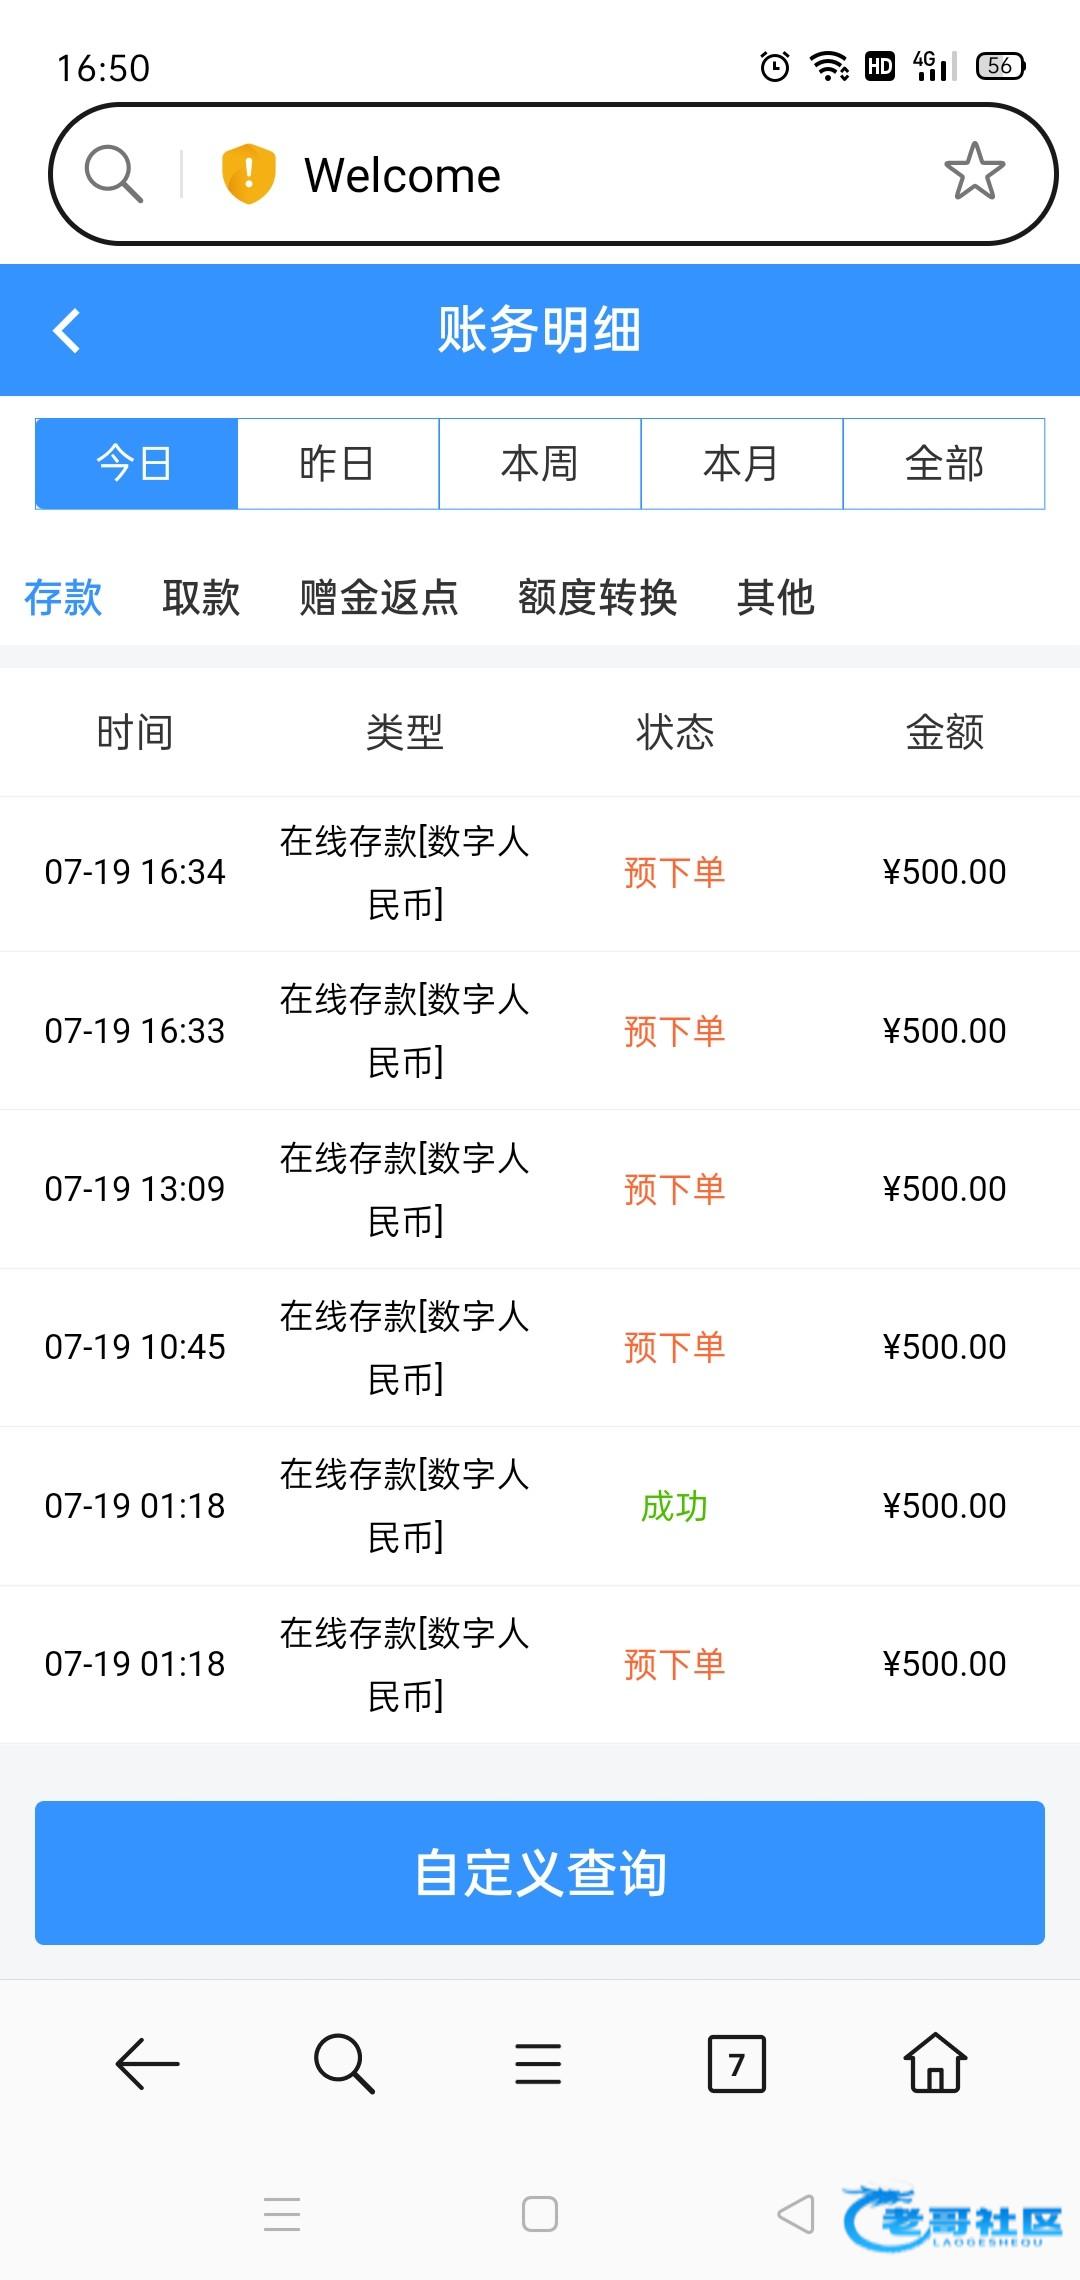Show 全部 records
The height and width of the screenshot is (2280, 1080).
pos(944,464)
